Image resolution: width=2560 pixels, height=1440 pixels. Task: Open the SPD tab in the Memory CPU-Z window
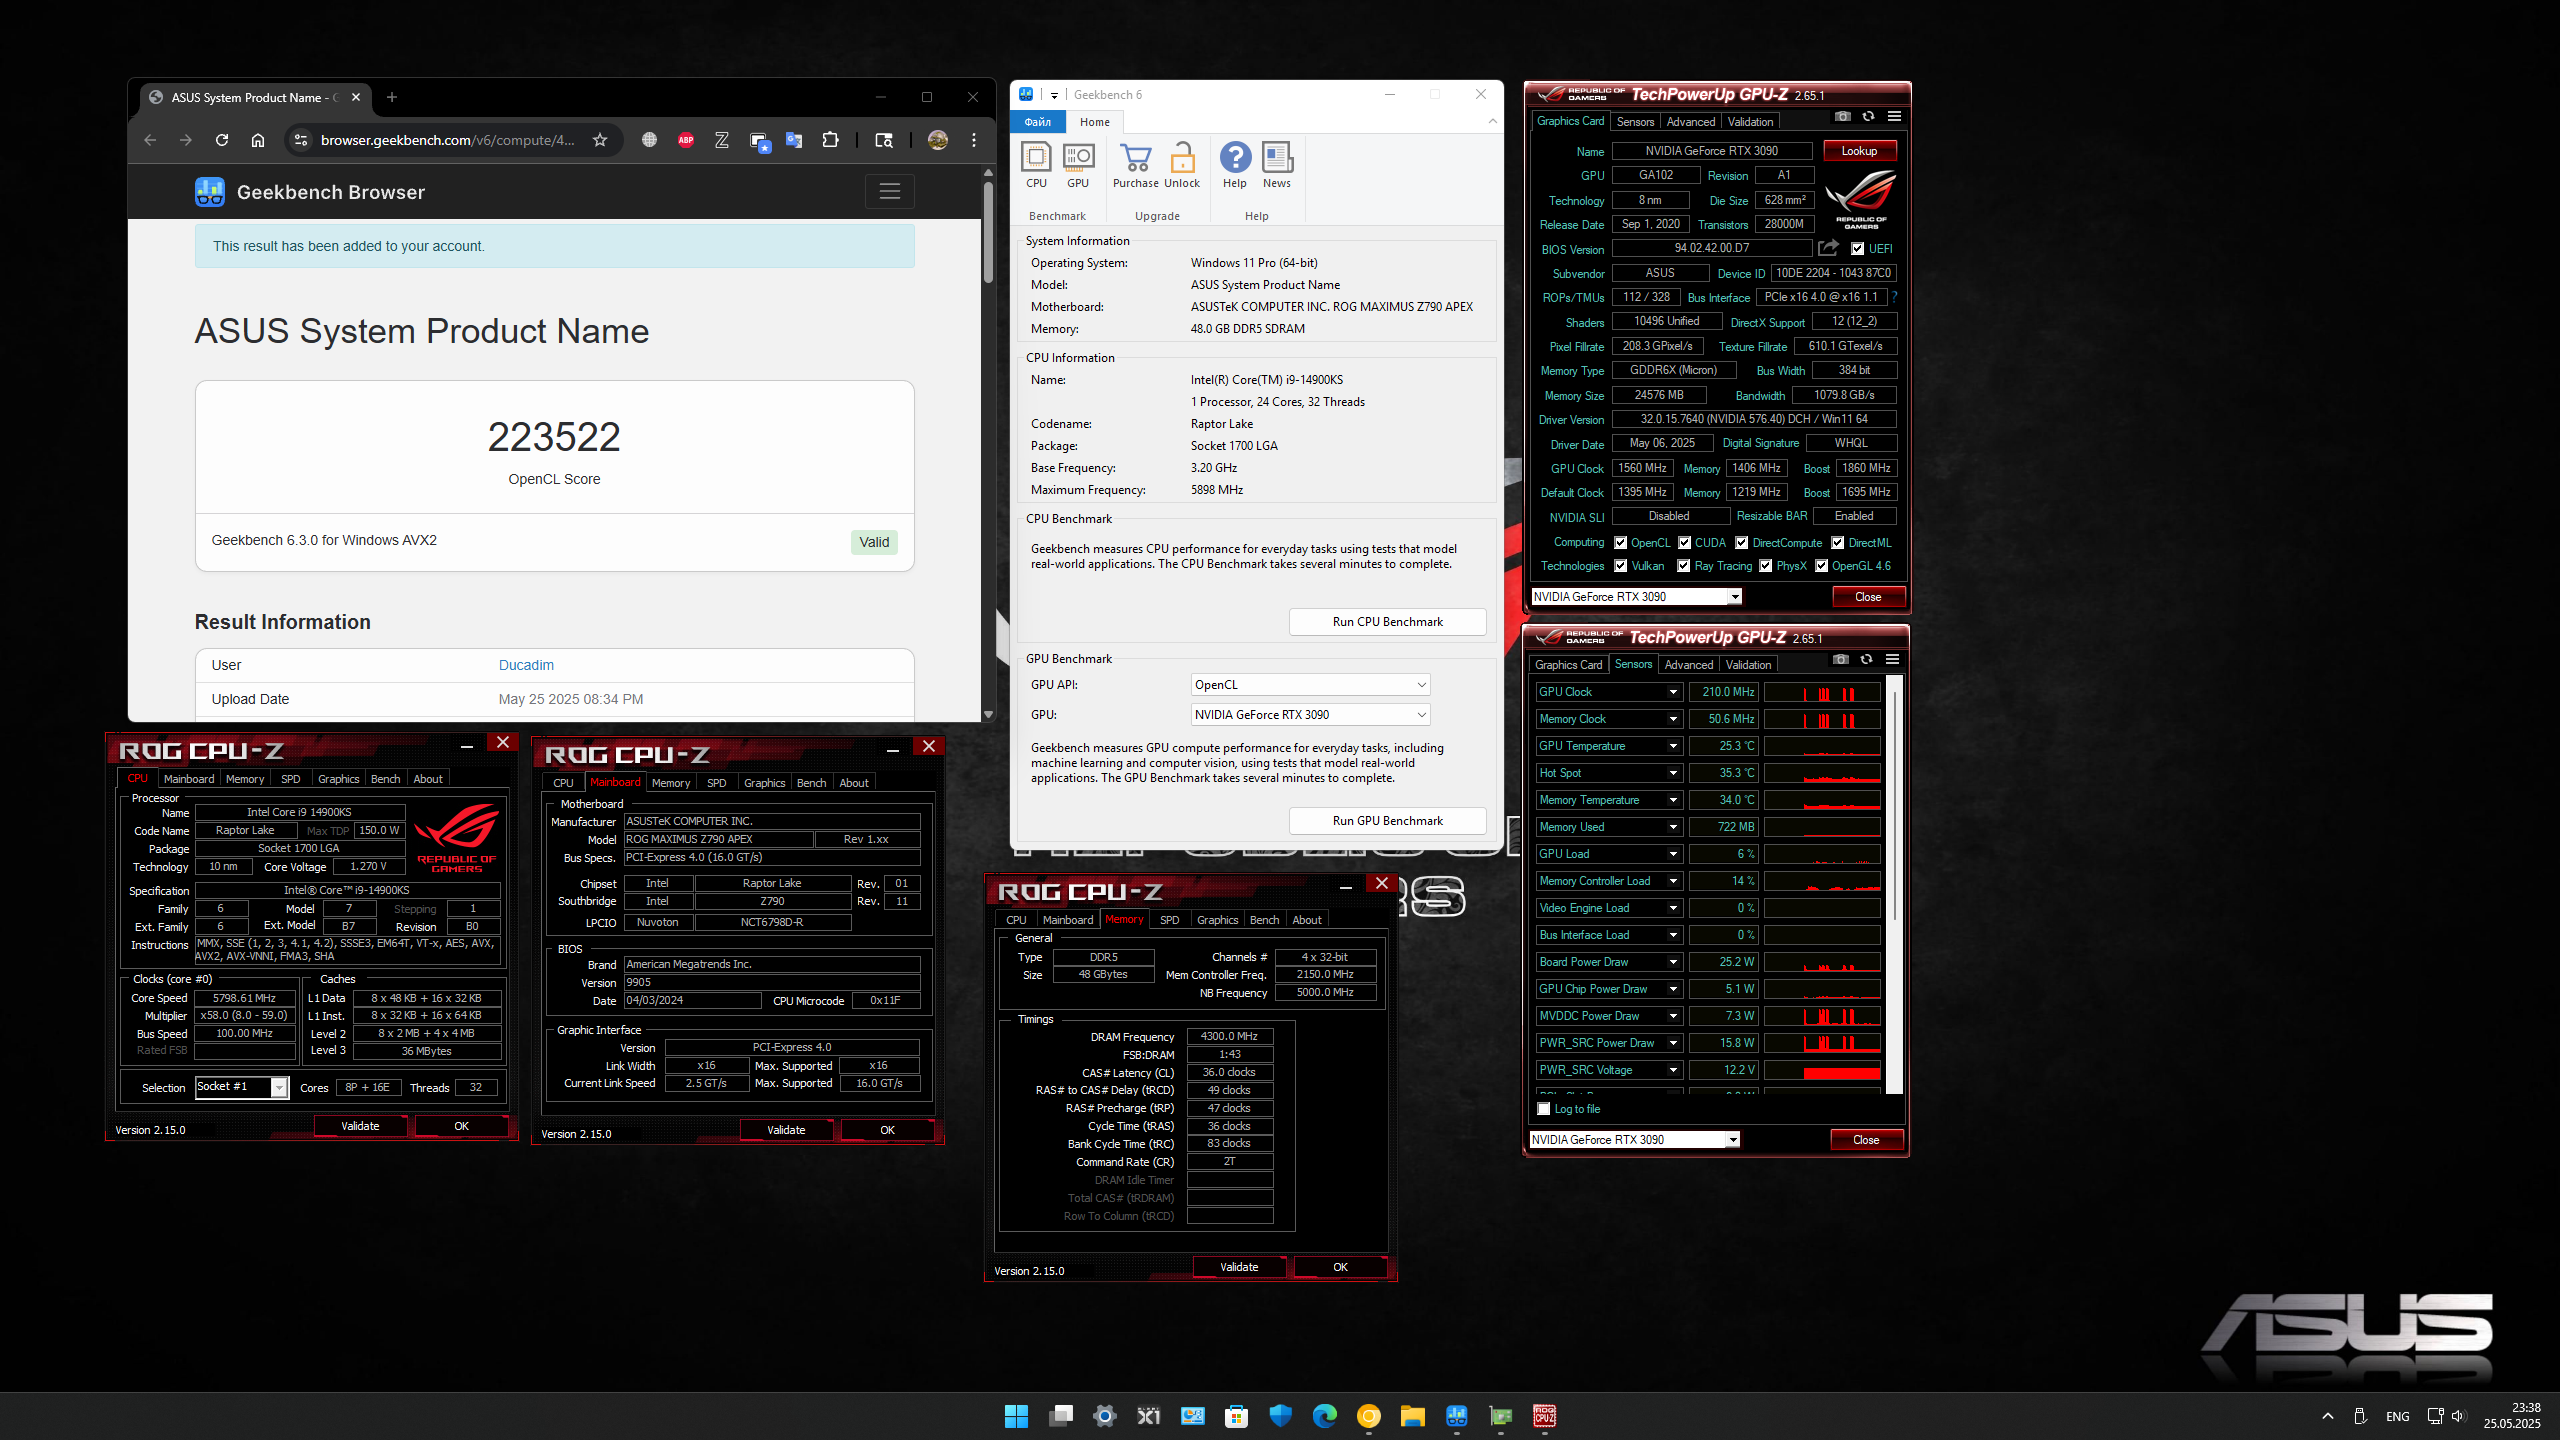1169,920
